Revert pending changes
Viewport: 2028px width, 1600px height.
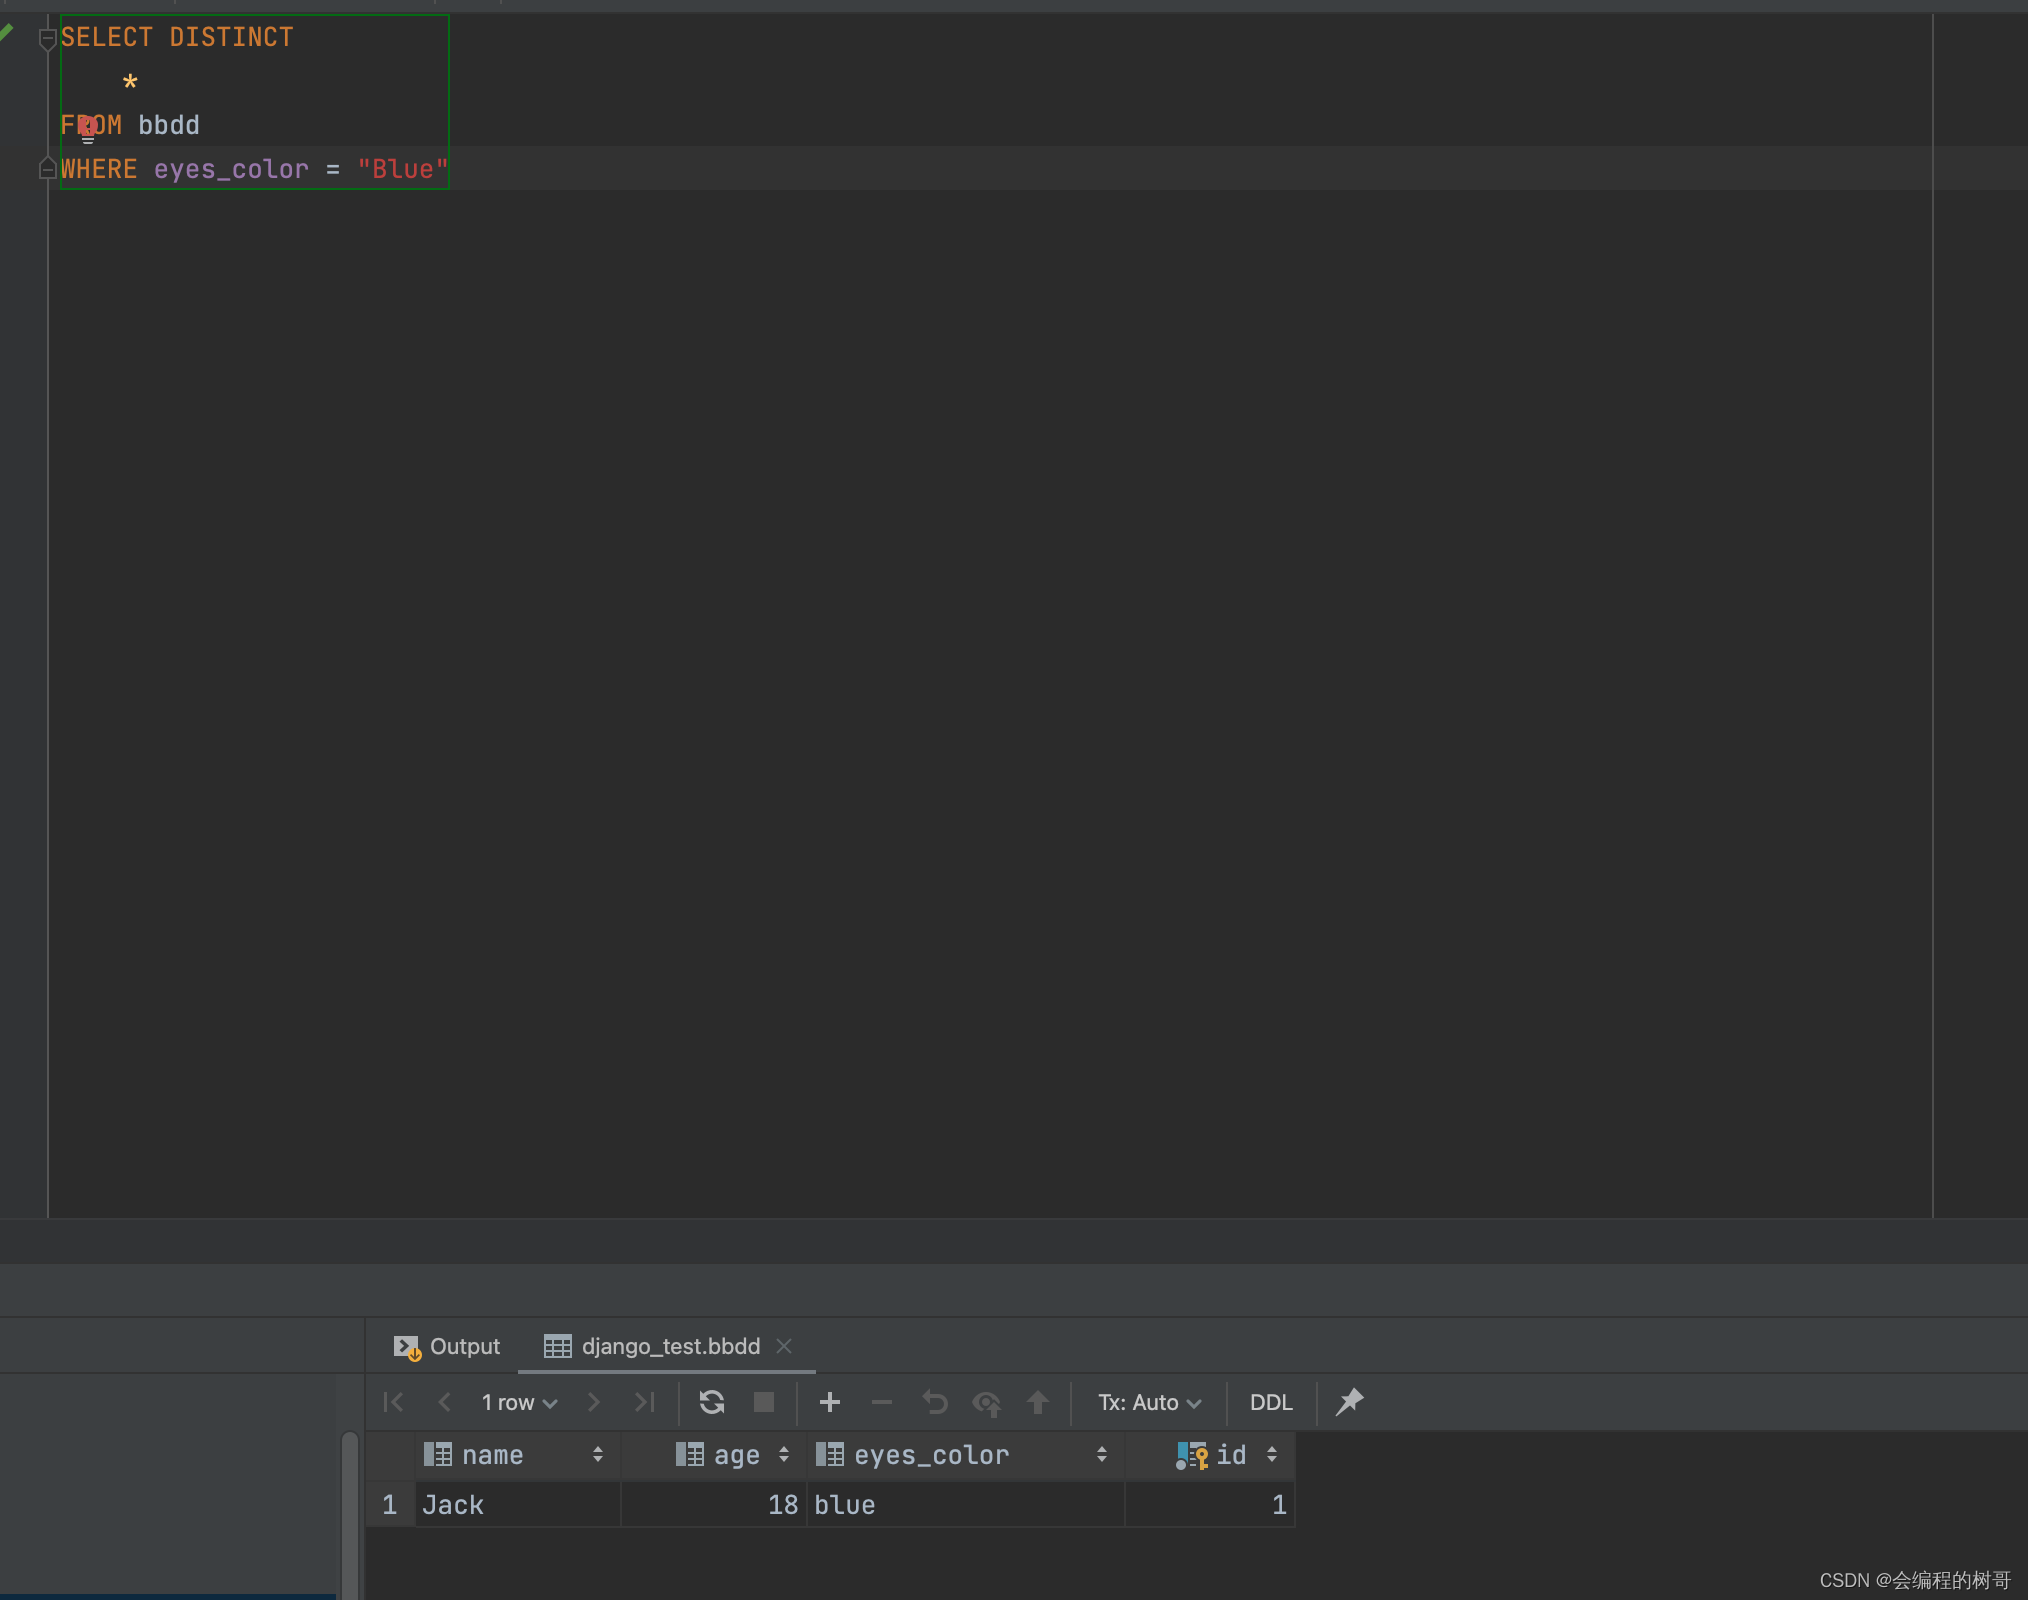click(934, 1402)
